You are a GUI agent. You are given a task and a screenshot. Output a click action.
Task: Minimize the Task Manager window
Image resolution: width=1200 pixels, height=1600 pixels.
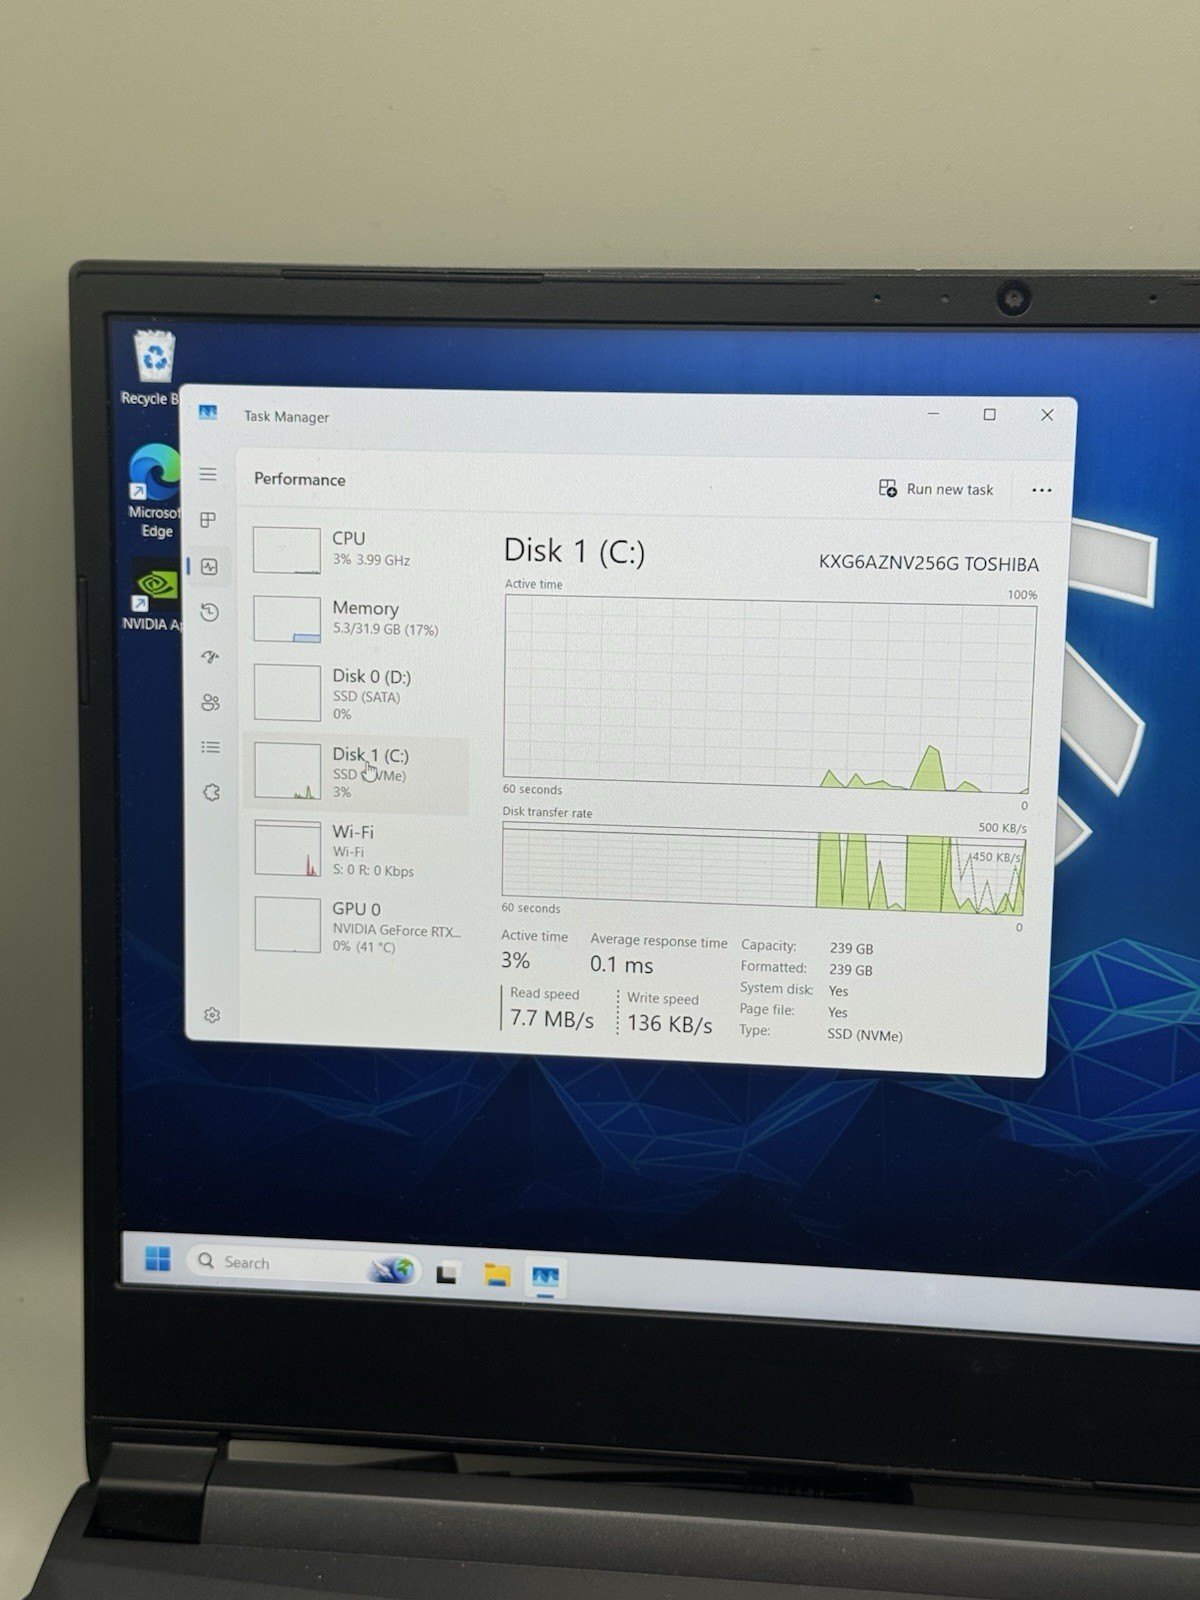click(933, 413)
